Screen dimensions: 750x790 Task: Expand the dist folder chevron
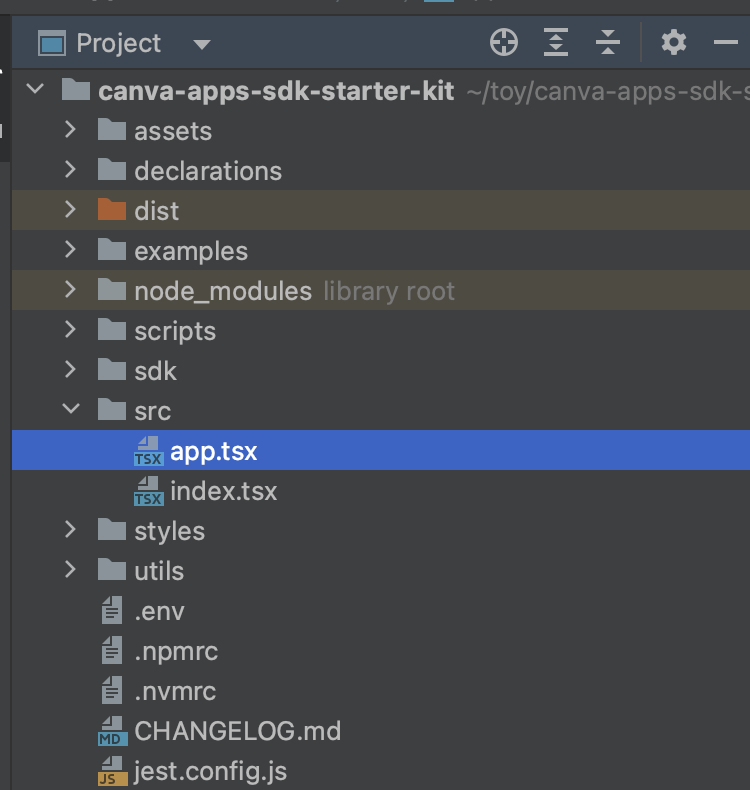point(71,210)
